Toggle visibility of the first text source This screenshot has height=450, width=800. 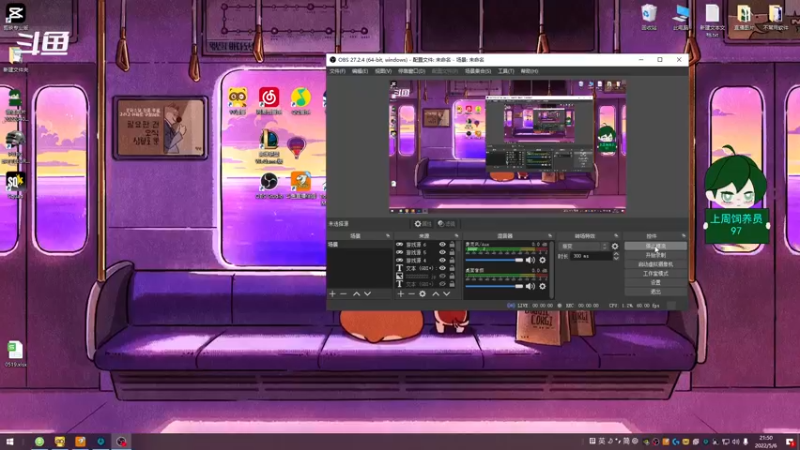442,268
